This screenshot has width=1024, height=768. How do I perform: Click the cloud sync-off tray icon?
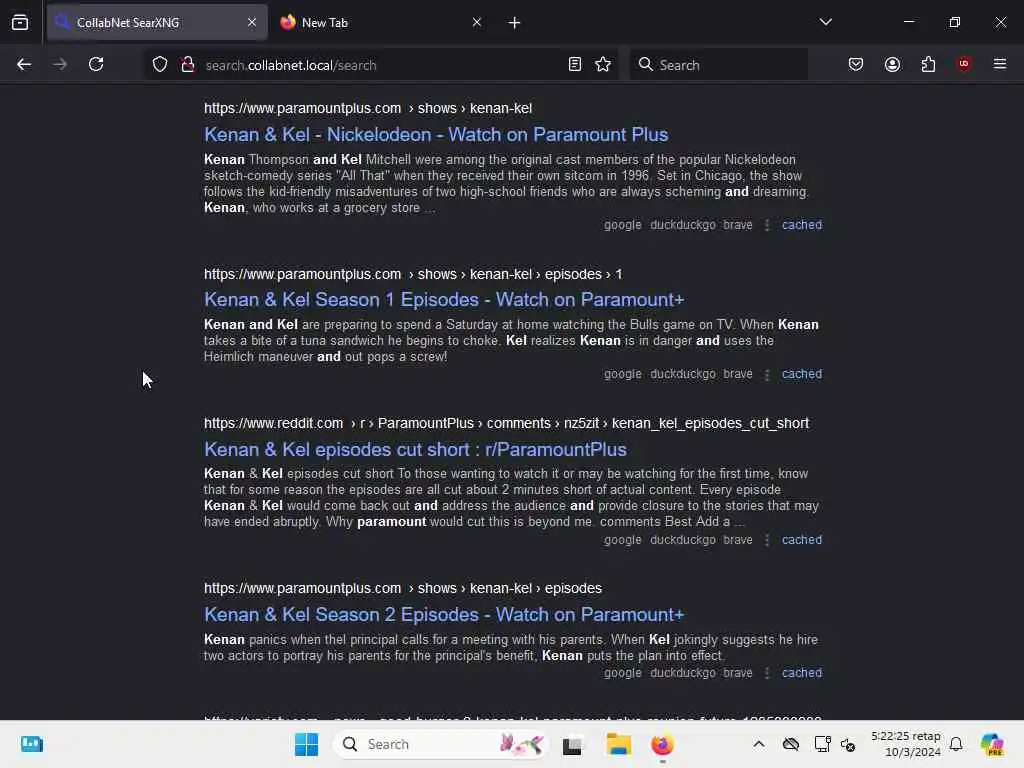(x=791, y=744)
